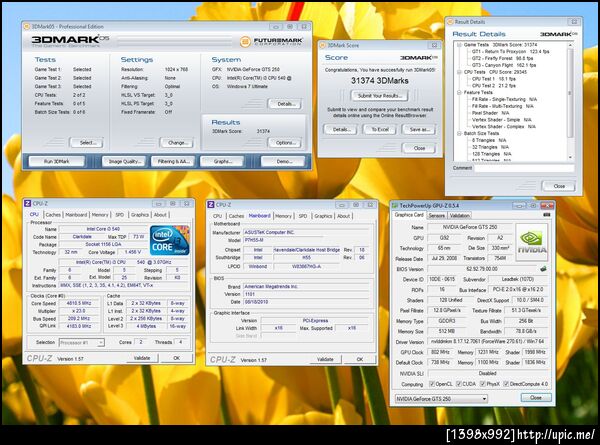600x445 pixels.
Task: Select the Pixel Shader N/A row
Action: (490, 113)
